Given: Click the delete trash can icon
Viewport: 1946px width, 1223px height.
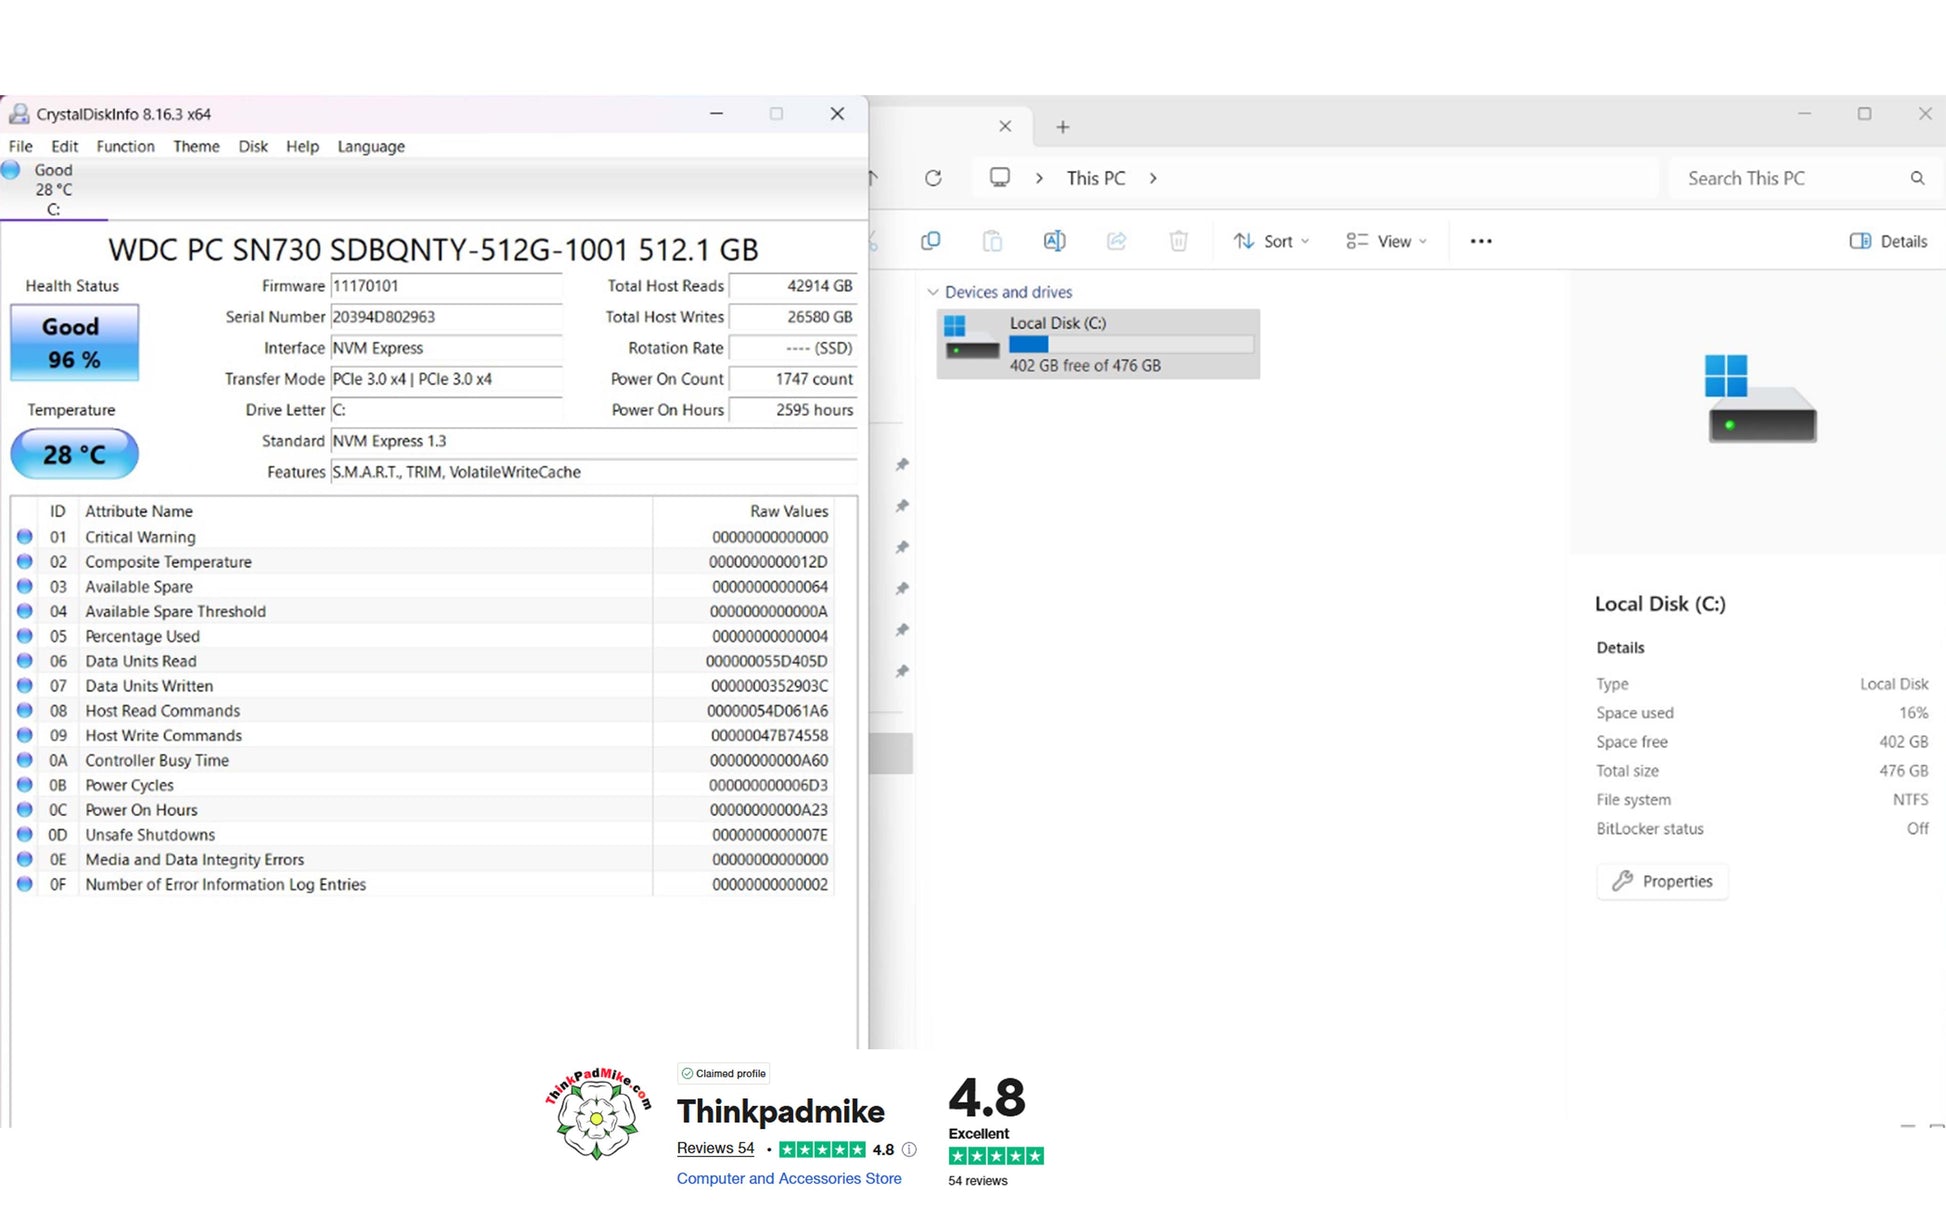Looking at the screenshot, I should [x=1179, y=241].
